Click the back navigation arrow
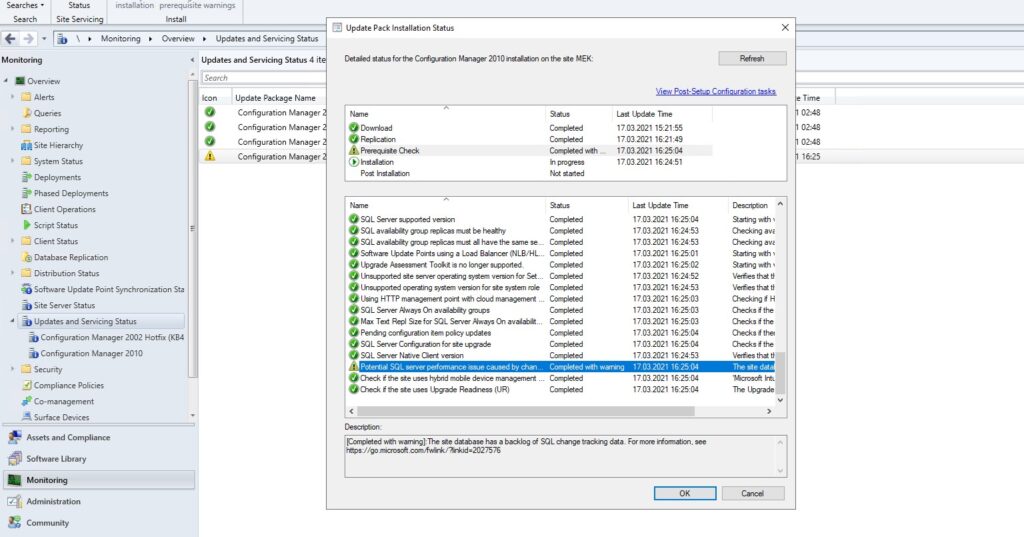This screenshot has width=1024, height=537. pyautogui.click(x=10, y=39)
